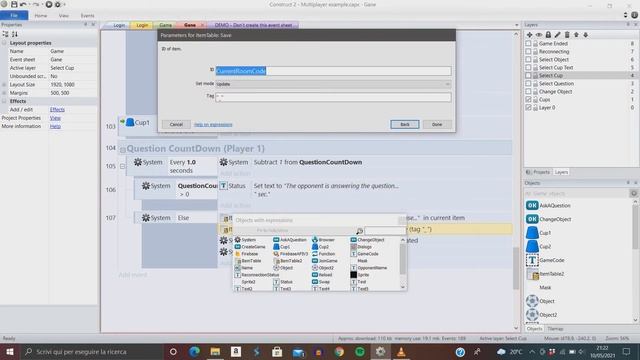
Task: Switch to the DEMO event sheet tab
Action: click(x=253, y=25)
